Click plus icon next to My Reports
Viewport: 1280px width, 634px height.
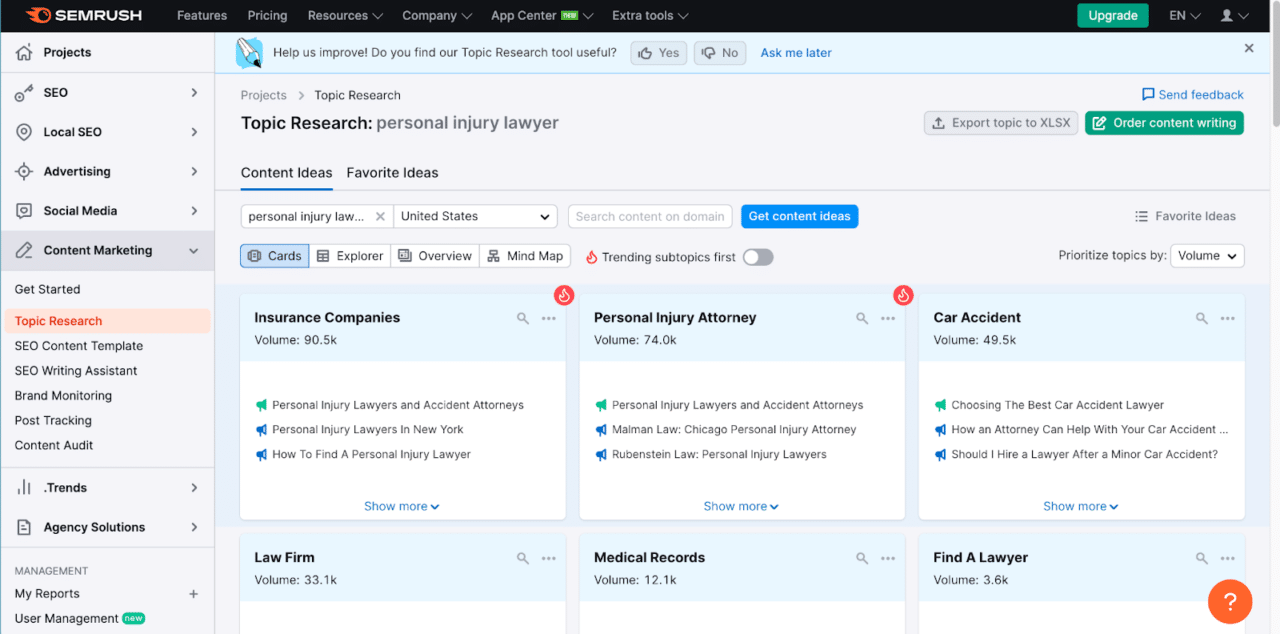point(194,594)
